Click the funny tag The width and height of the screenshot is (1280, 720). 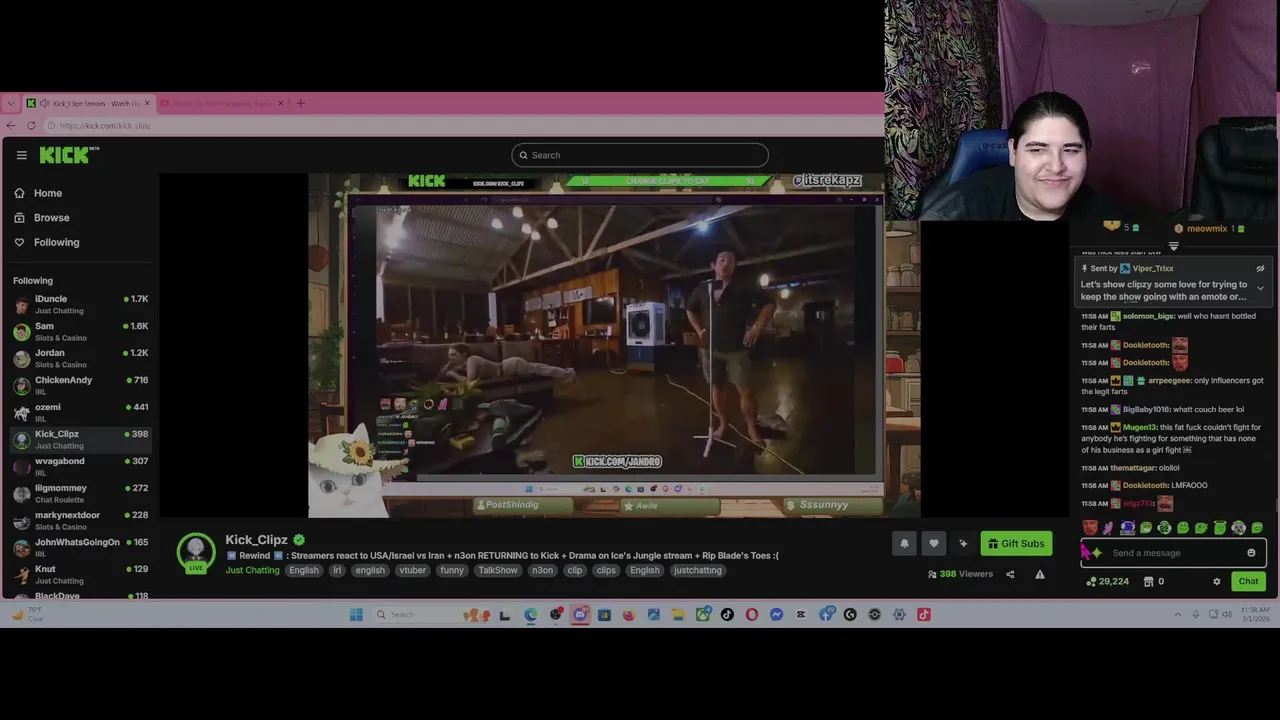[452, 570]
